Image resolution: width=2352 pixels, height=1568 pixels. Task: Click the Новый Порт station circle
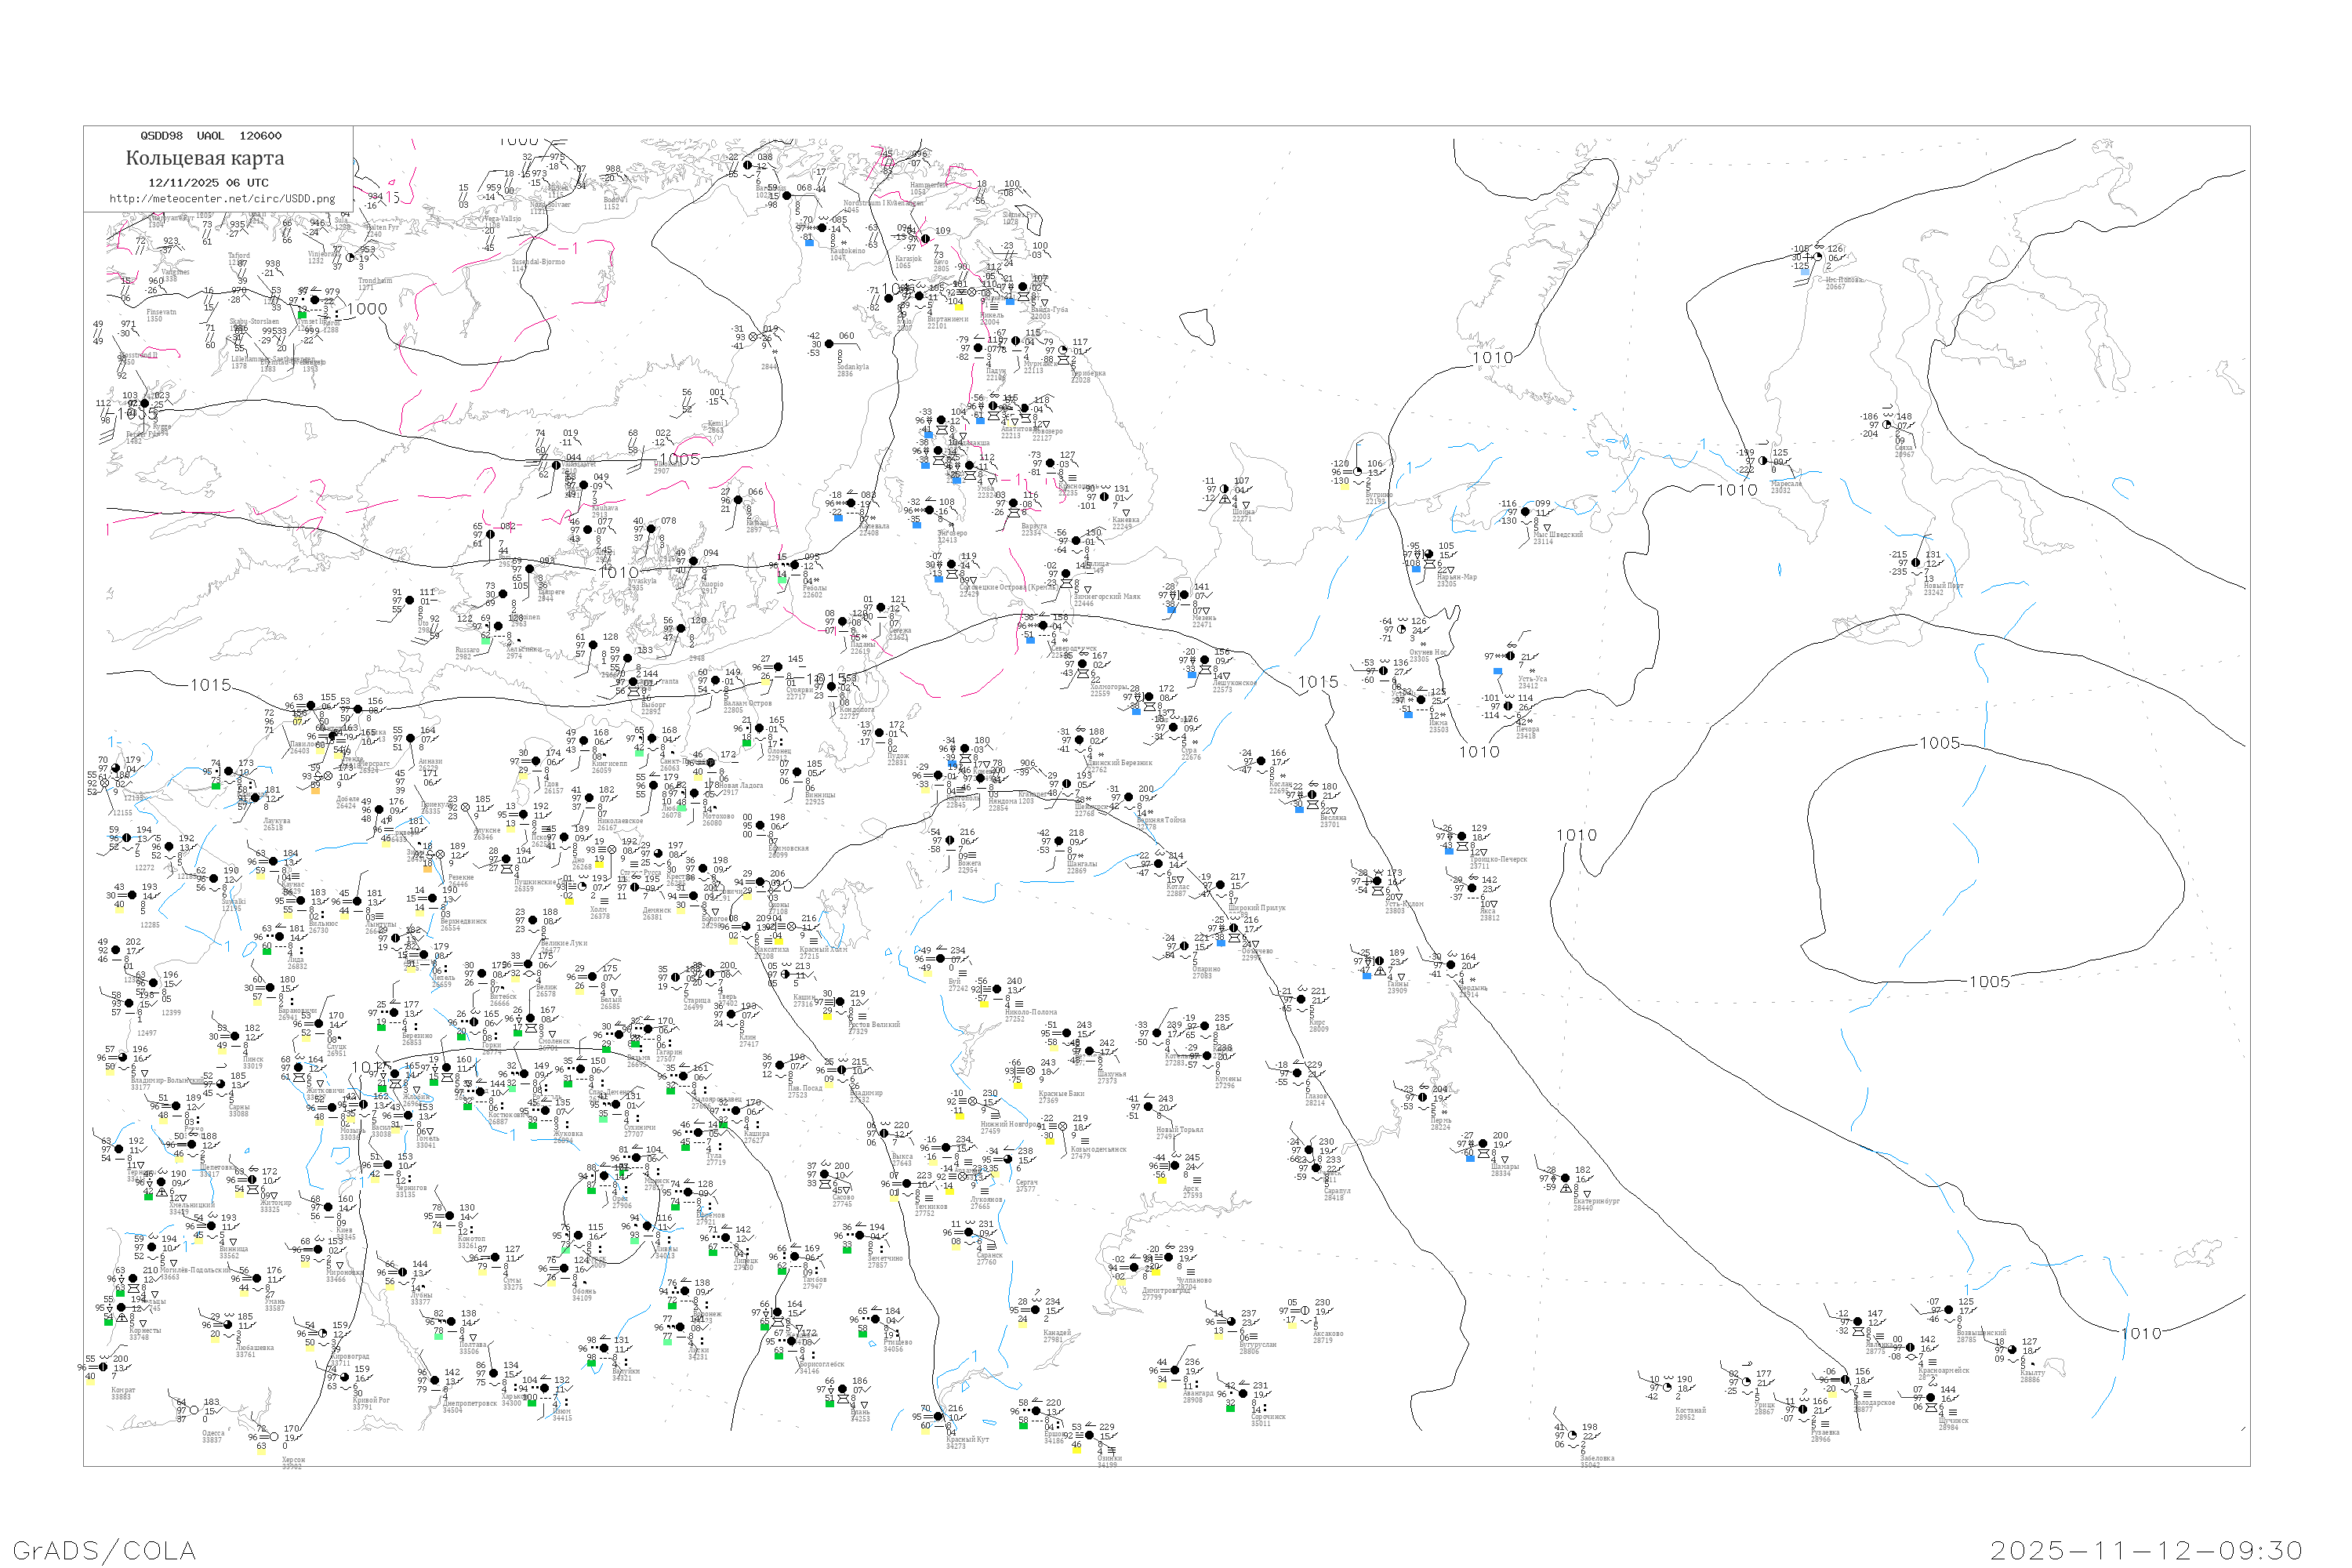click(1916, 563)
